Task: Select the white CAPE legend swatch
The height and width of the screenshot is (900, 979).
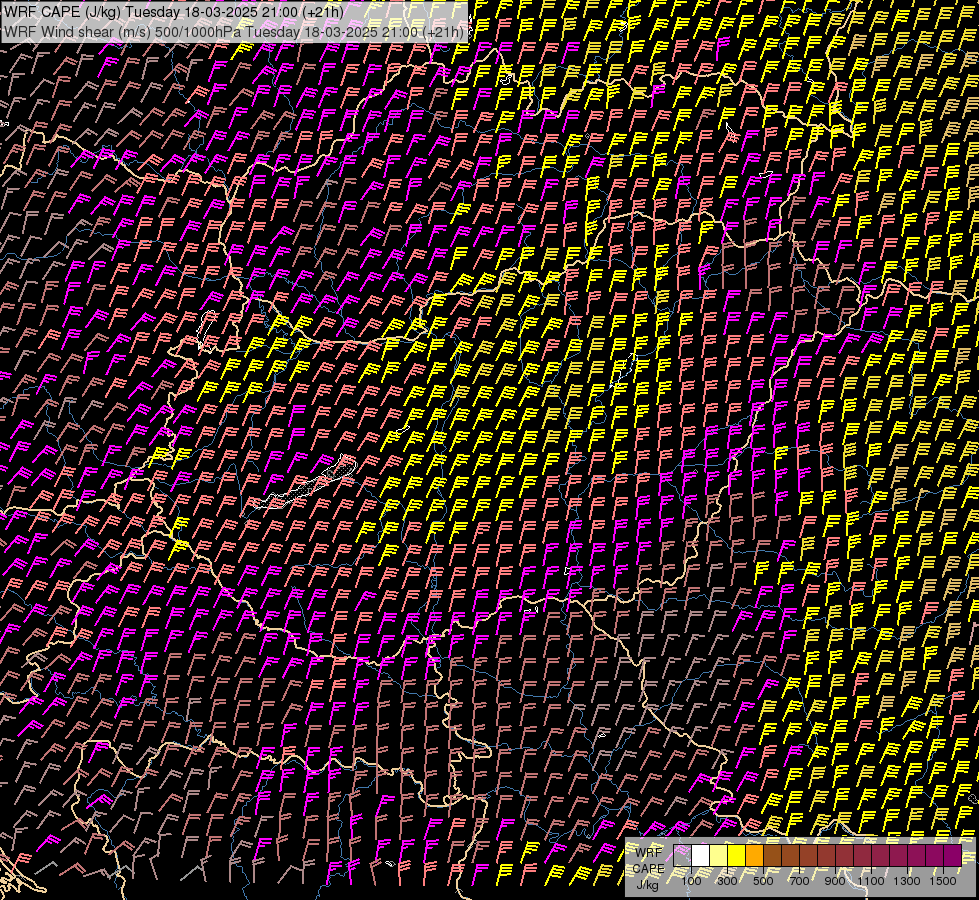Action: point(701,855)
